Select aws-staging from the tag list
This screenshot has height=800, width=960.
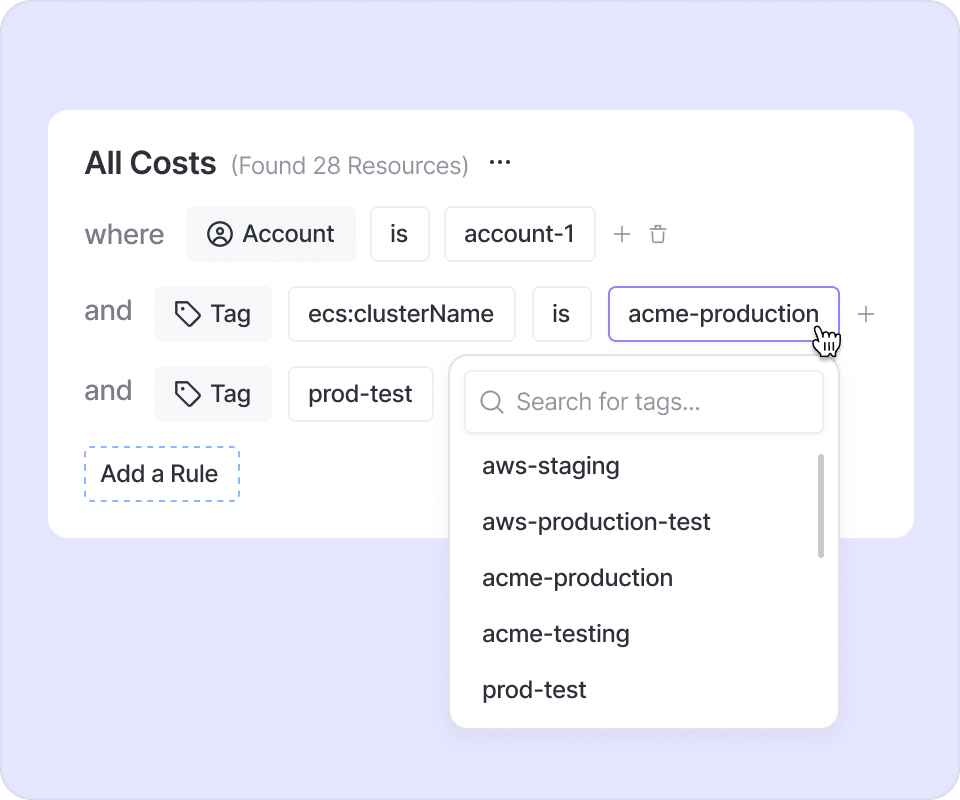[x=550, y=466]
